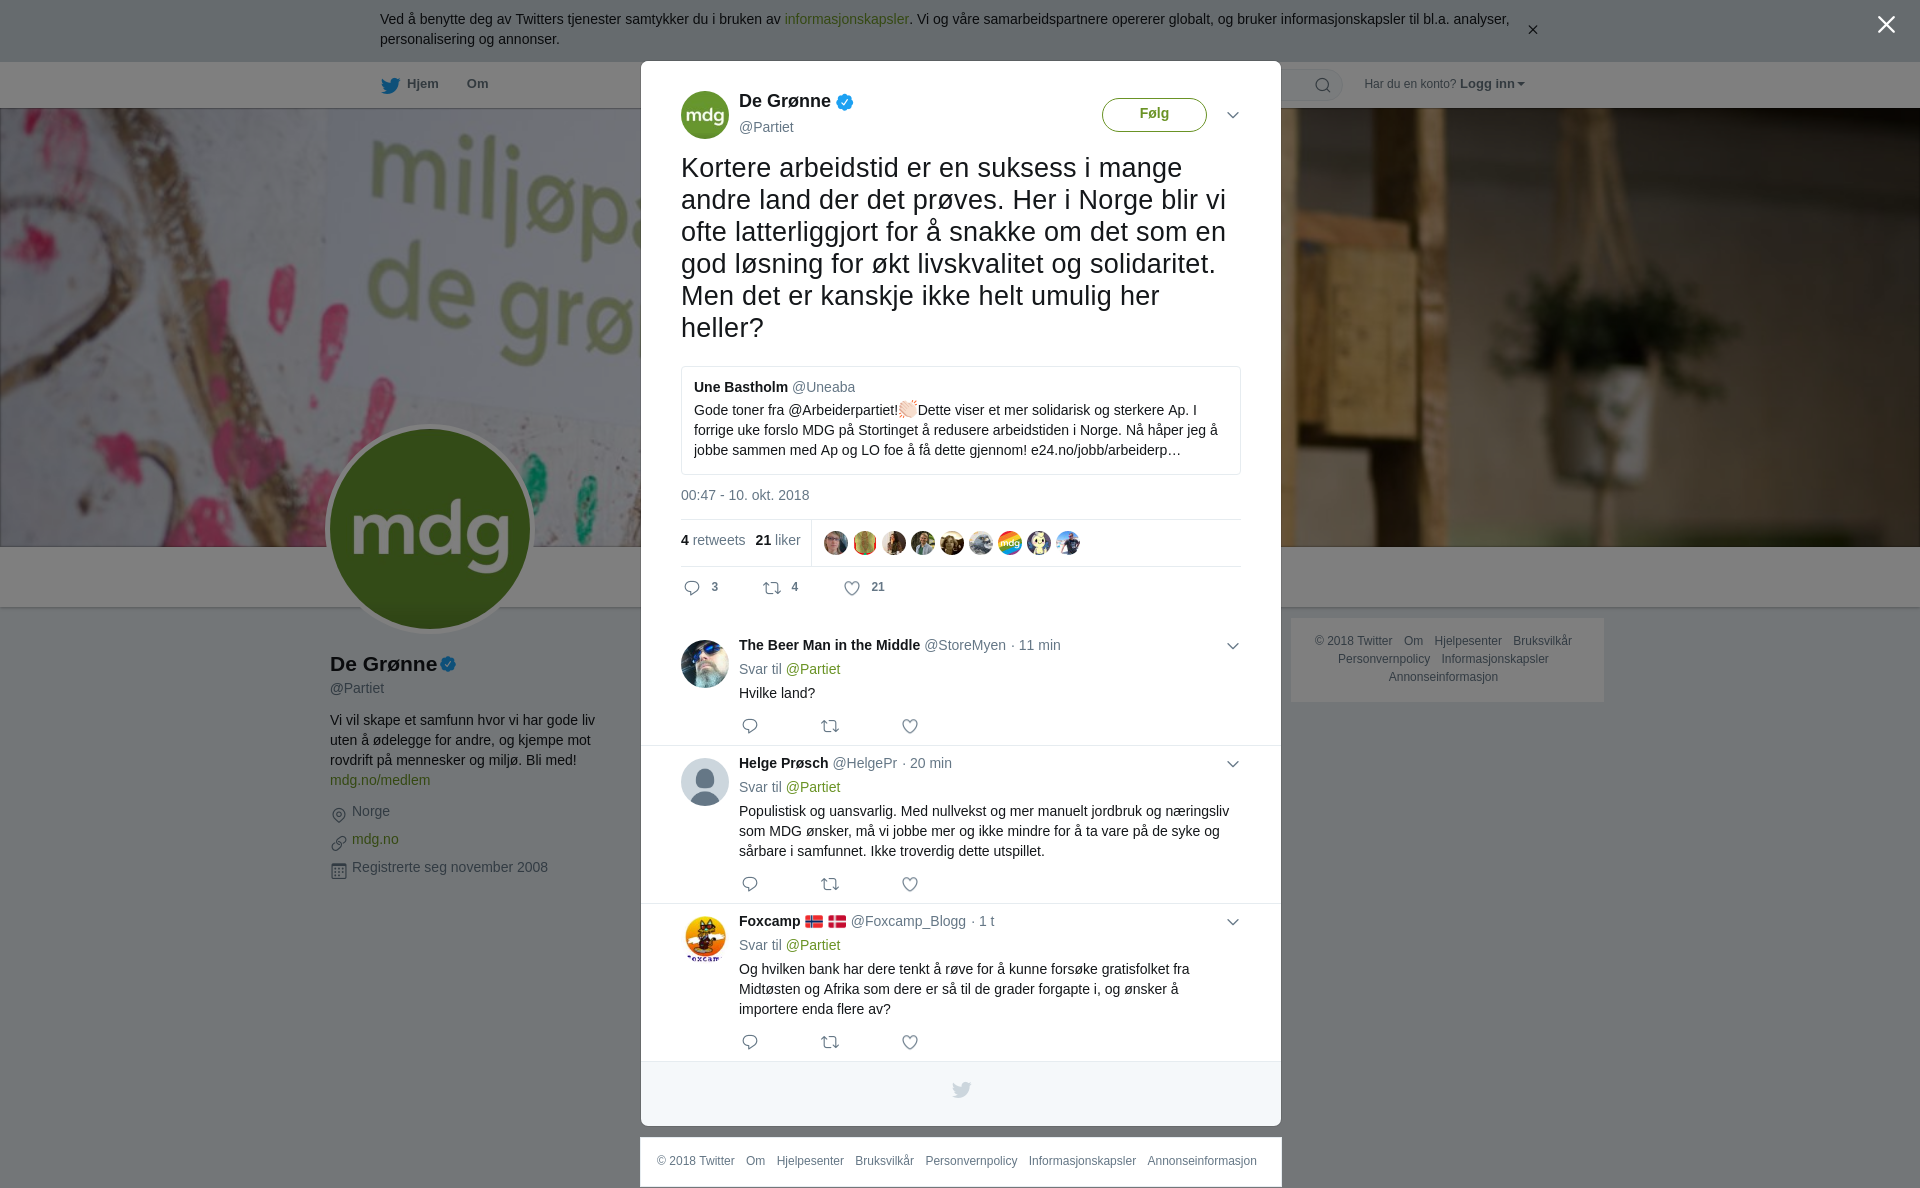Retweet Helge Prøsch's reply
The width and height of the screenshot is (1920, 1188).
click(830, 884)
